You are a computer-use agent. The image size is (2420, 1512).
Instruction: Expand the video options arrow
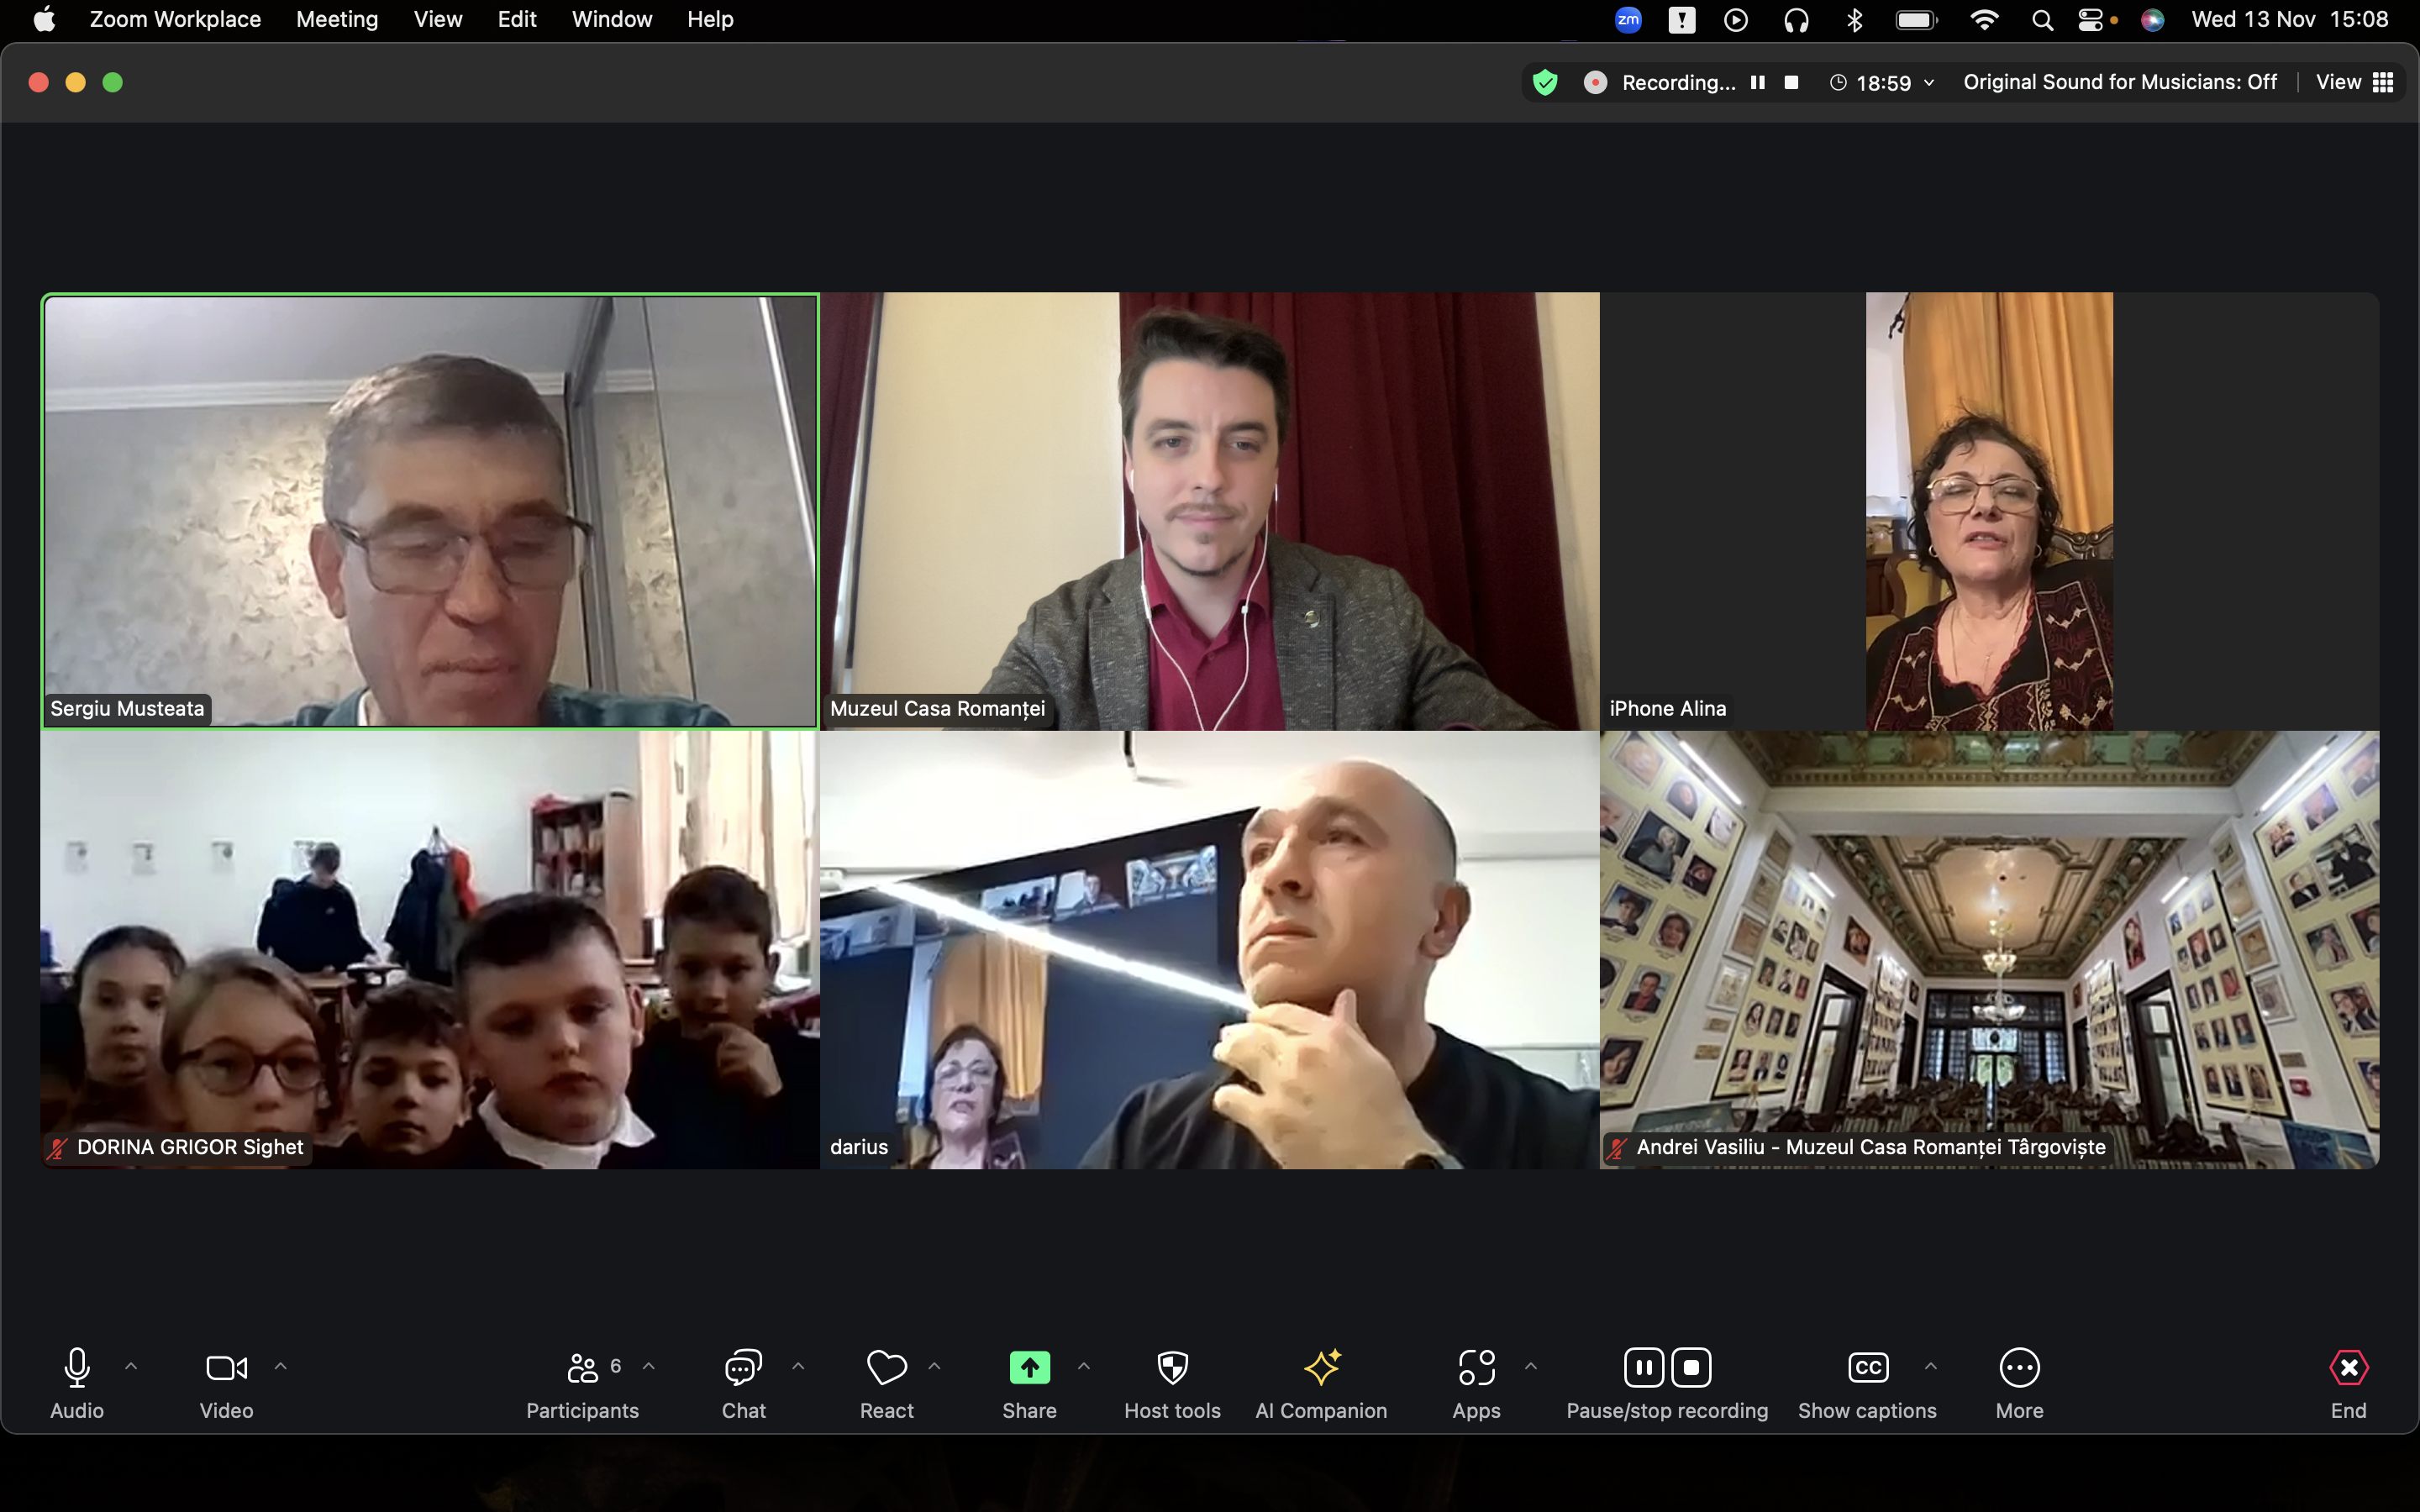(x=281, y=1366)
